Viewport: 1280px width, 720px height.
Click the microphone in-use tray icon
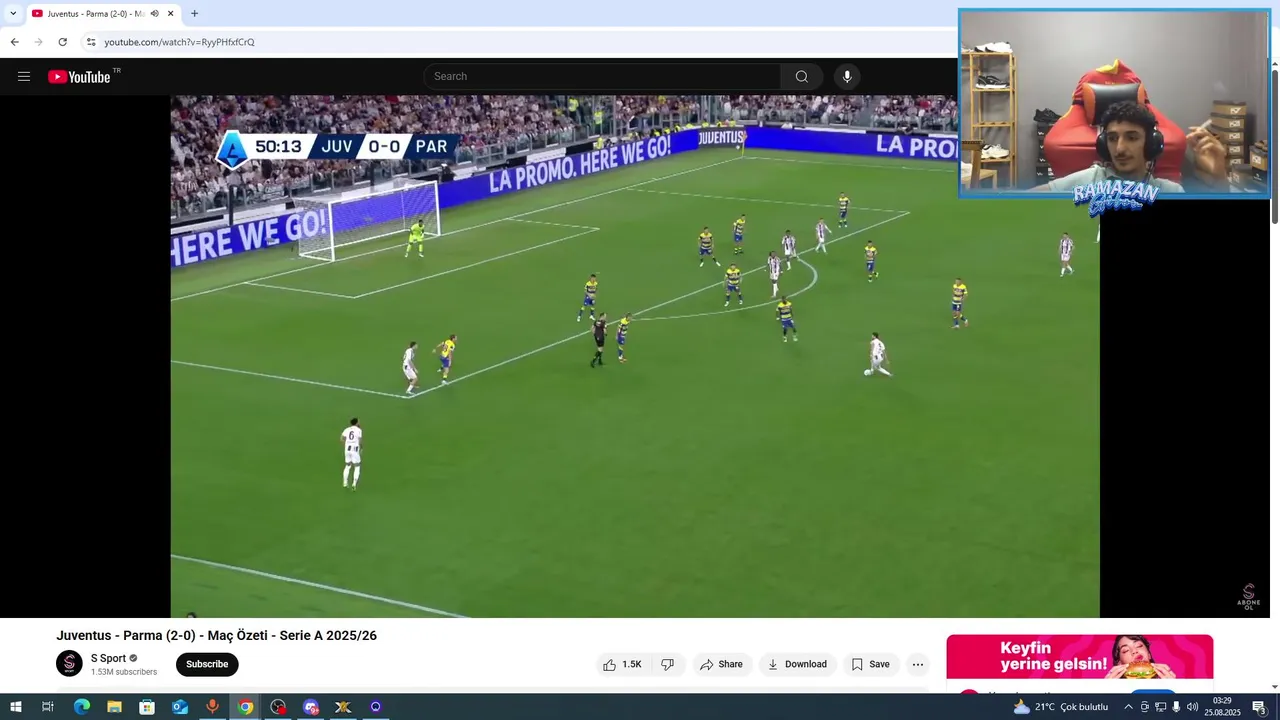pos(1176,707)
